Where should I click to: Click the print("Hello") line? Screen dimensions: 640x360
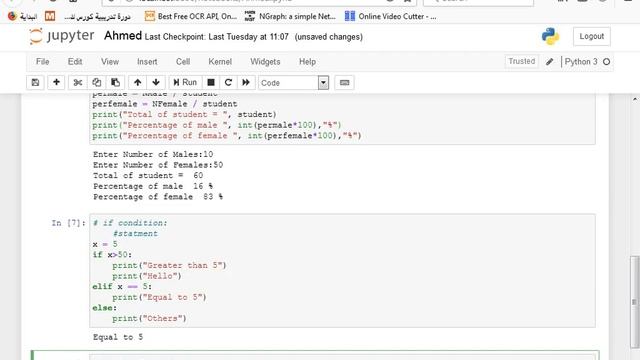coord(147,276)
